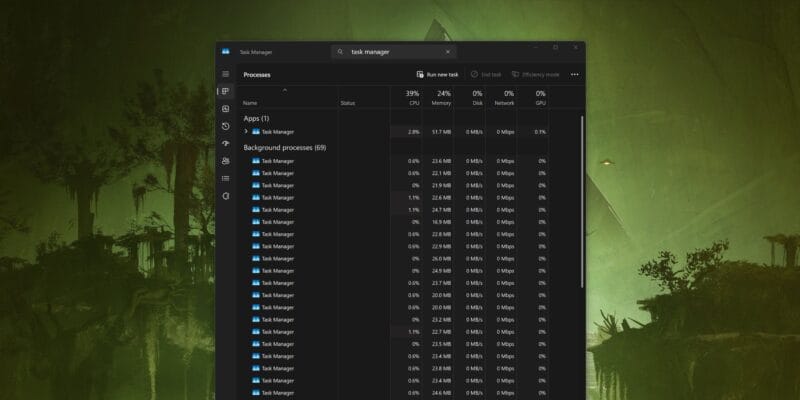Viewport: 800px width, 400px height.
Task: Click the process icon in the 22.9 MB row
Action: click(x=256, y=246)
